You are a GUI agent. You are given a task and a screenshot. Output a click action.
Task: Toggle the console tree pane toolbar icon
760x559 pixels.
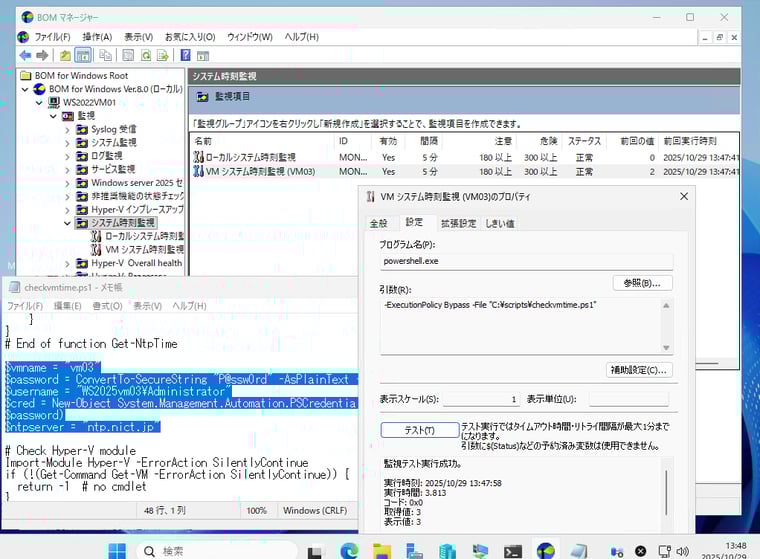pos(83,55)
